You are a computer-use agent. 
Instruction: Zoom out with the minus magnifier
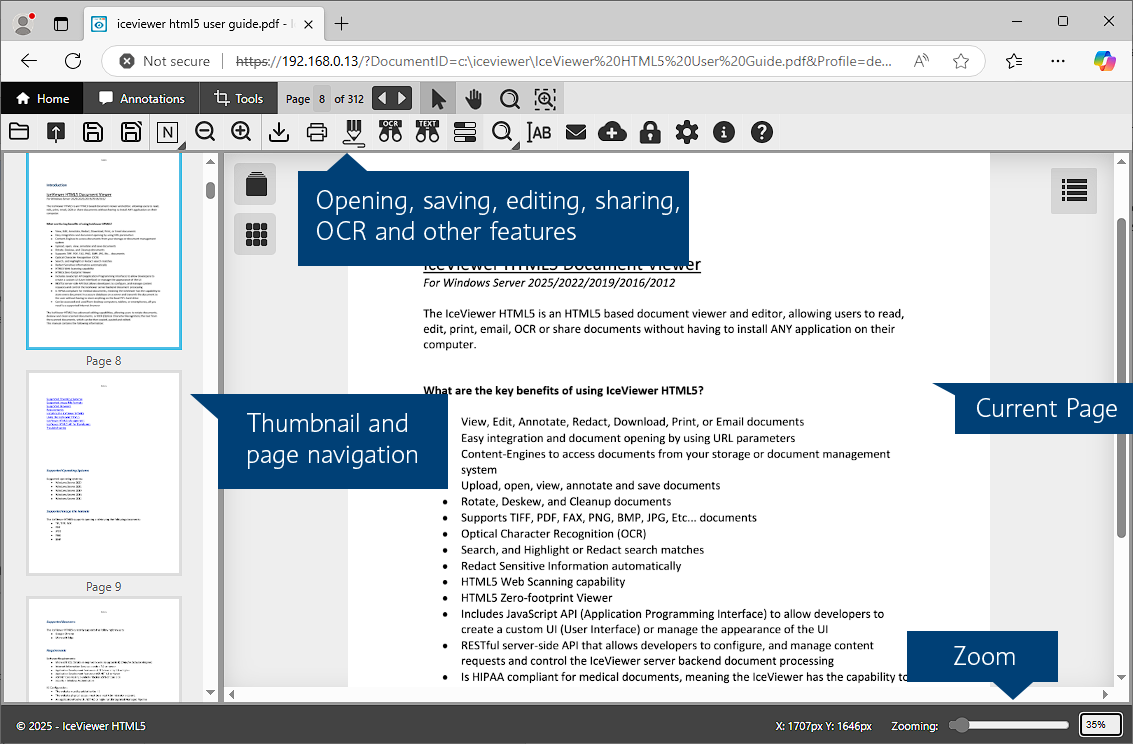(205, 132)
